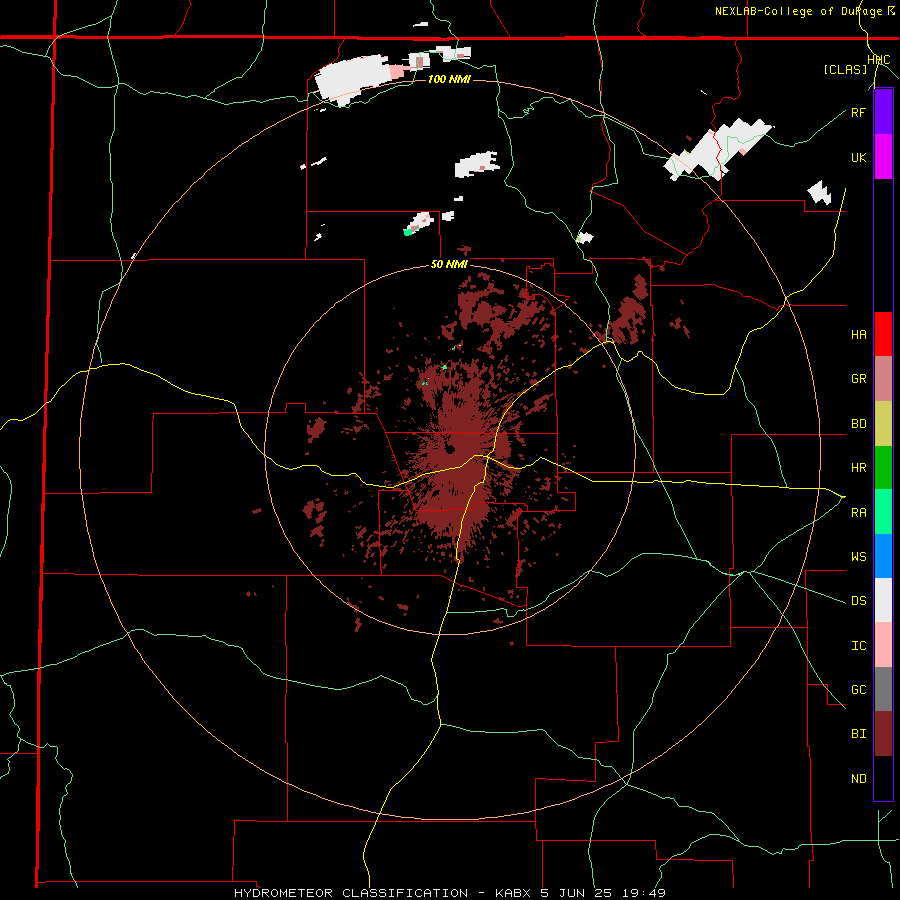Screen dimensions: 900x900
Task: Click the ND legend label
Action: 858,778
